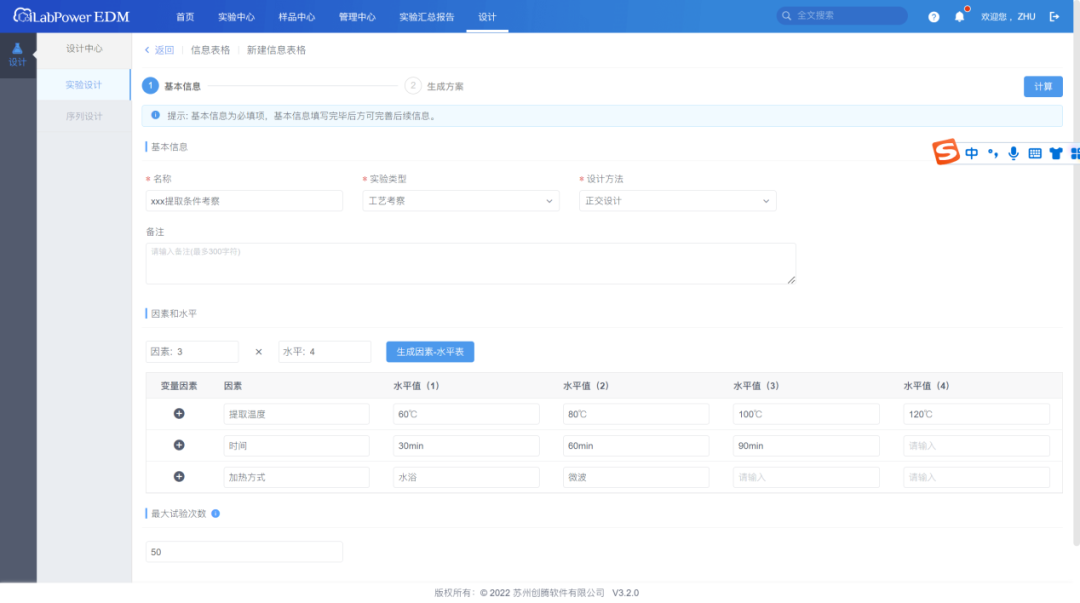Click the 新建信息表格 breadcrumb
The height and width of the screenshot is (603, 1080).
click(x=276, y=50)
